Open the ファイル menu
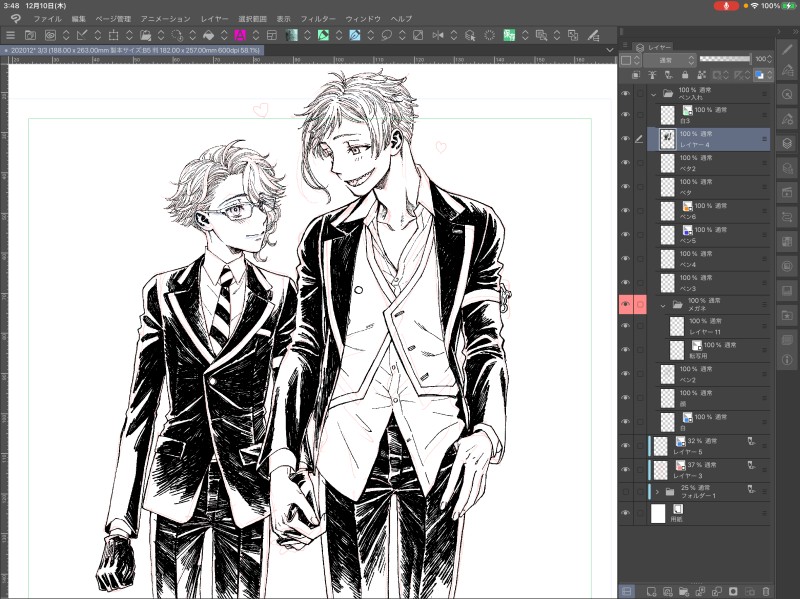The height and width of the screenshot is (599, 800). (47, 19)
